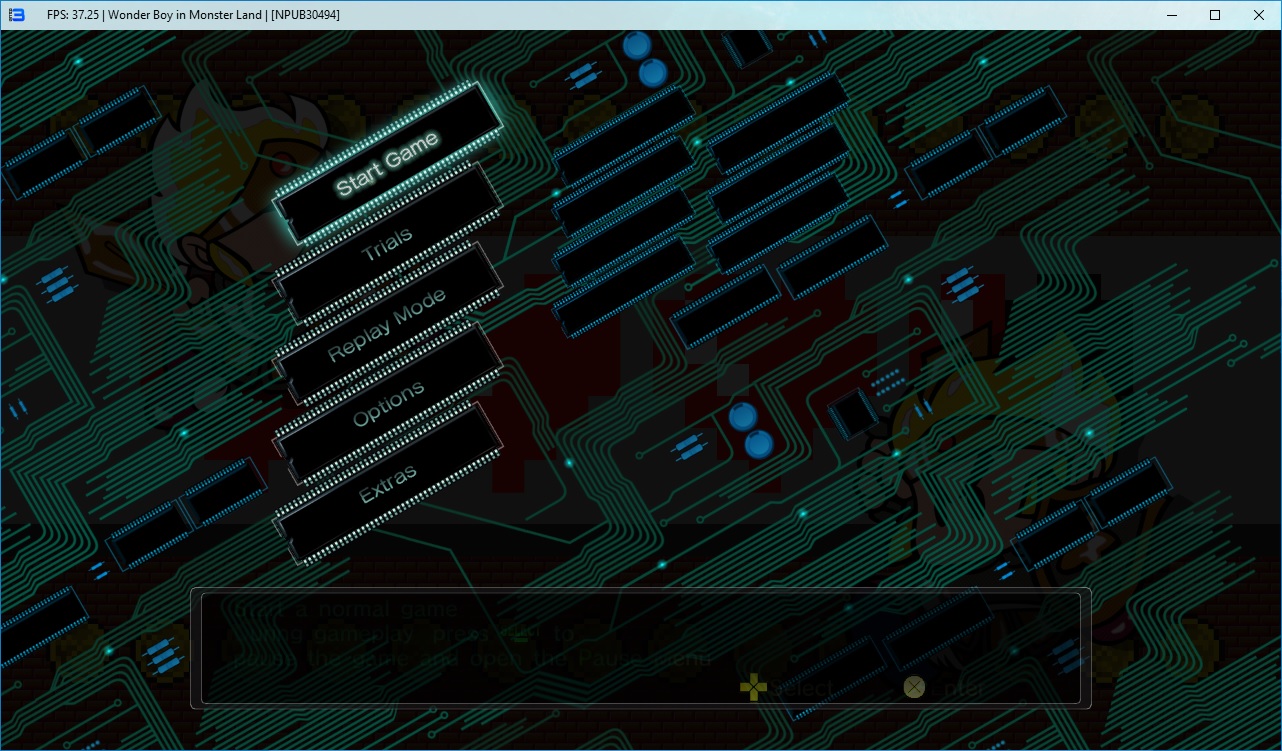Image resolution: width=1282 pixels, height=751 pixels.
Task: Open the Trials menu entry
Action: click(388, 243)
